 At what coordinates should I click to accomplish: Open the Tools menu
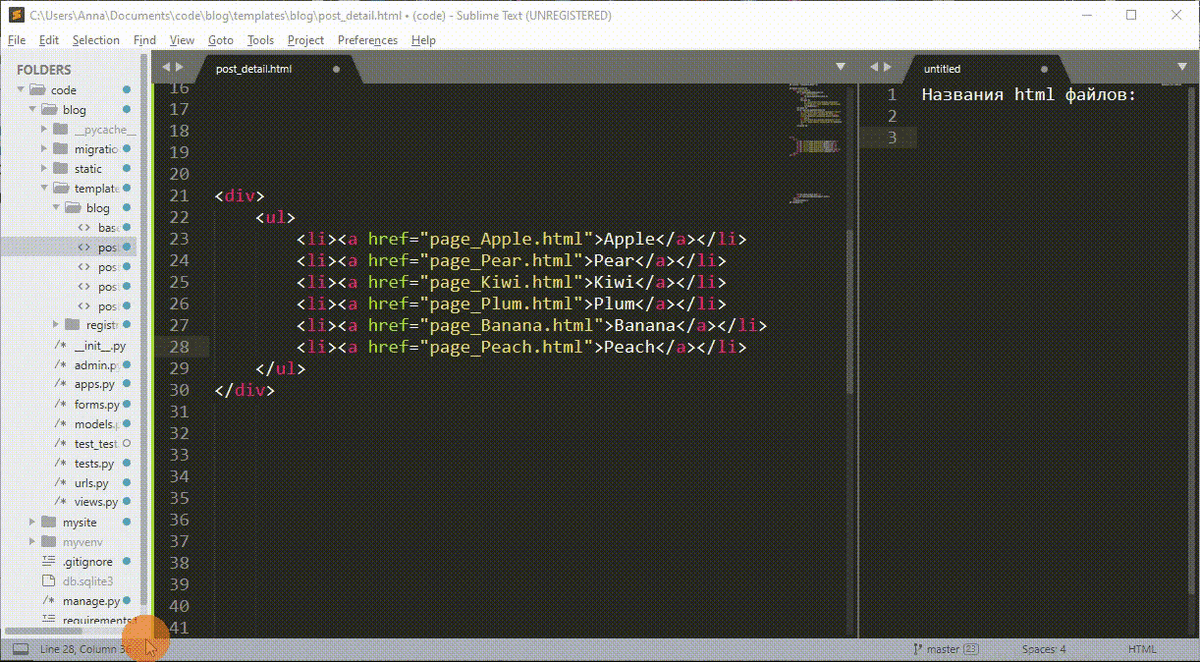point(261,40)
